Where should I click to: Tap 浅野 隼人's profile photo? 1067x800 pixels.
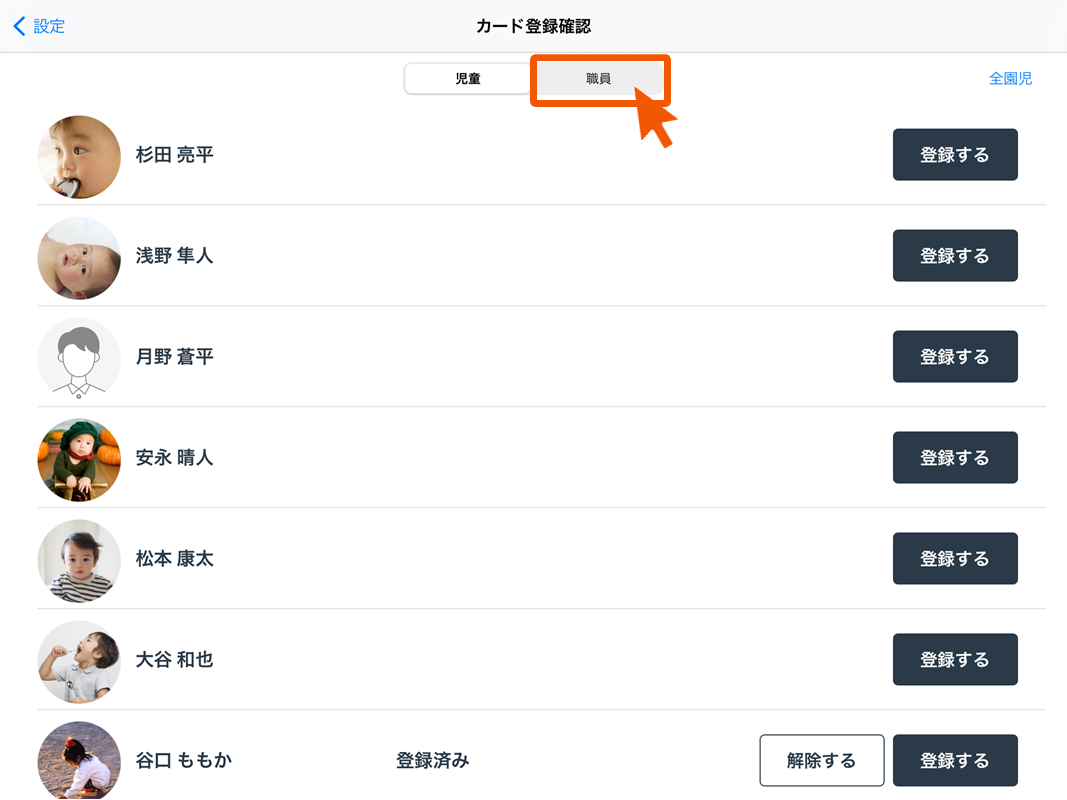coord(79,257)
